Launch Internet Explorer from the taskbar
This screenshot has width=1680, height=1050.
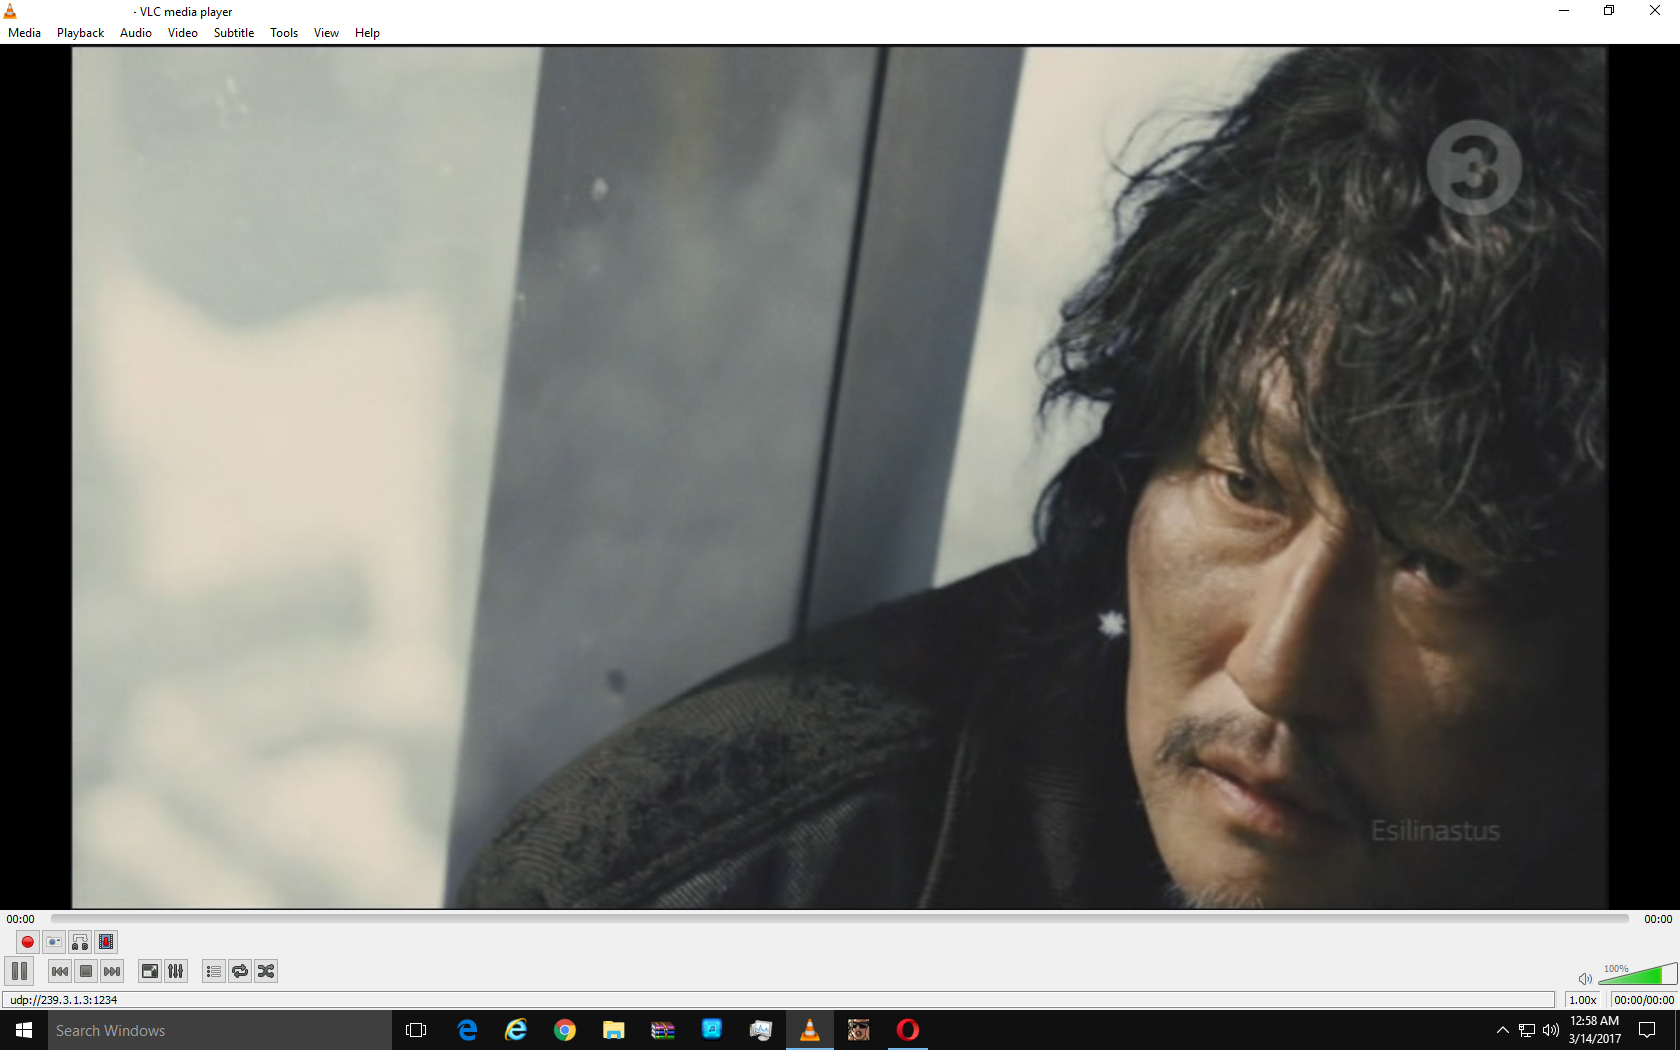[x=516, y=1030]
